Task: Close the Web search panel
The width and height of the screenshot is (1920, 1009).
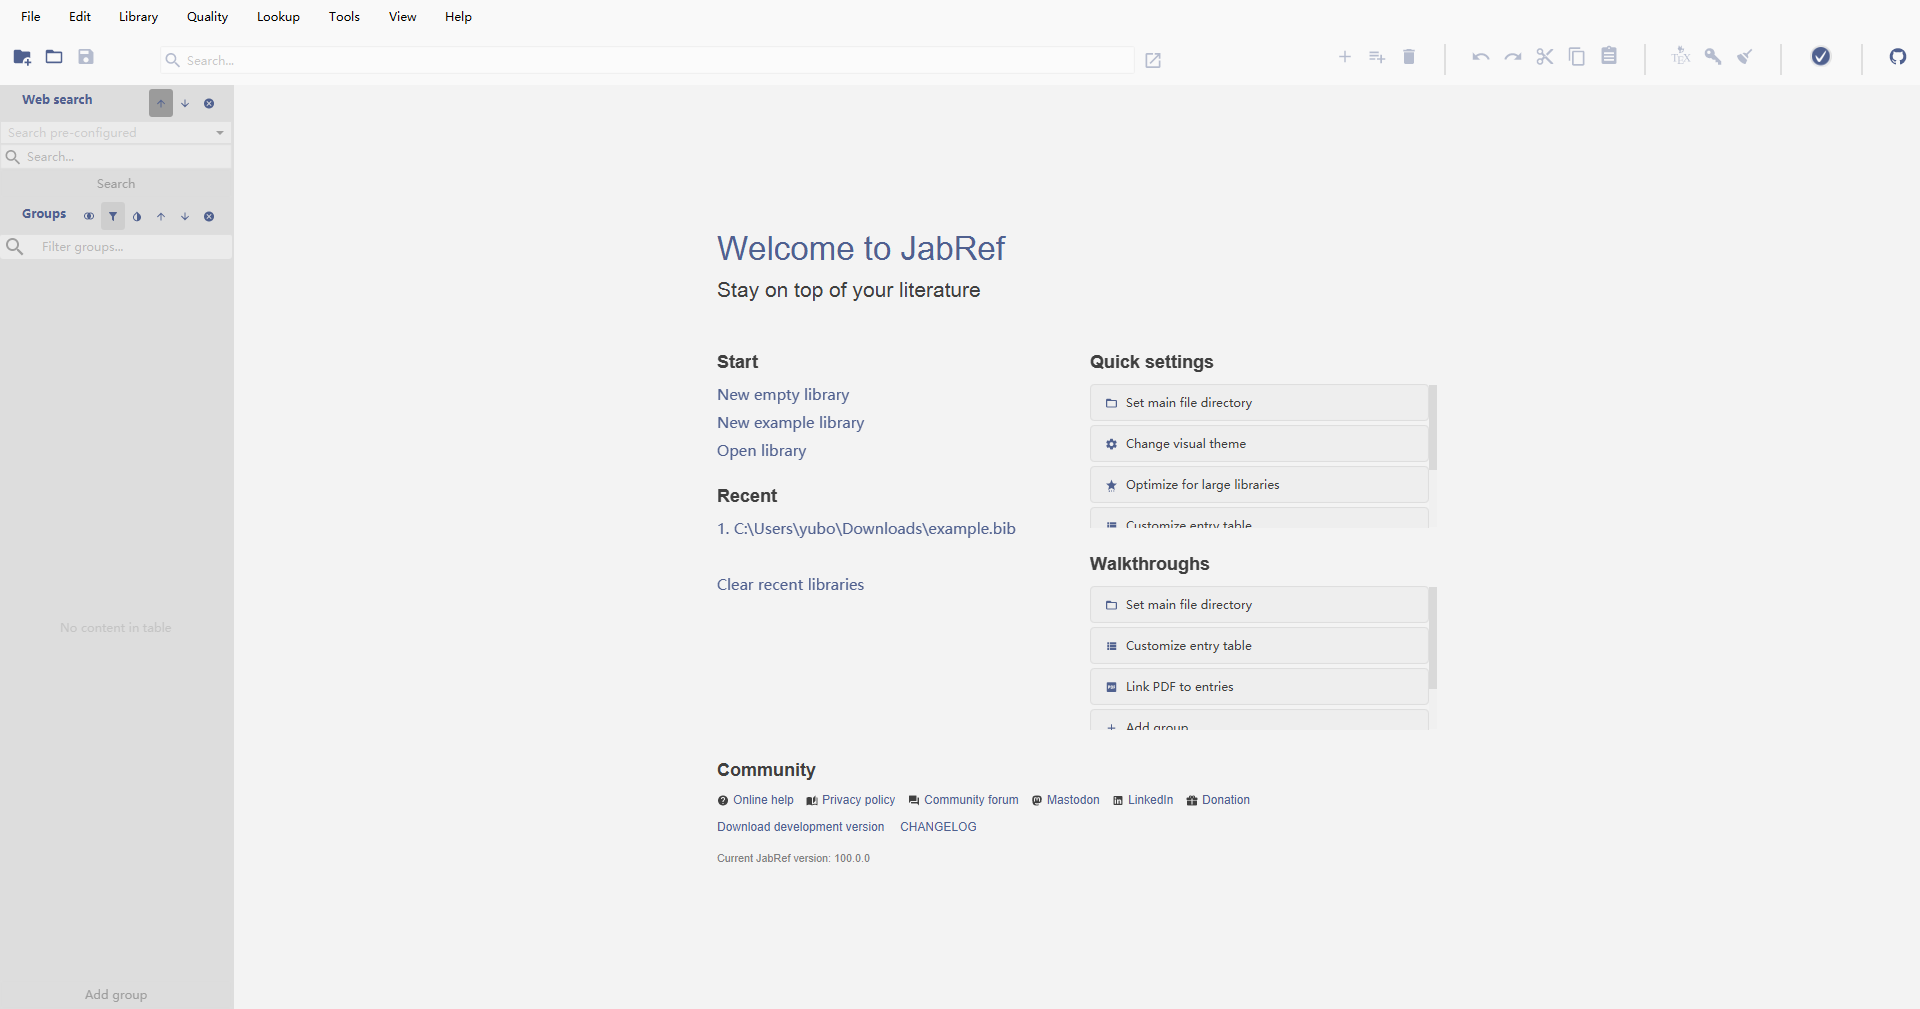Action: 209,103
